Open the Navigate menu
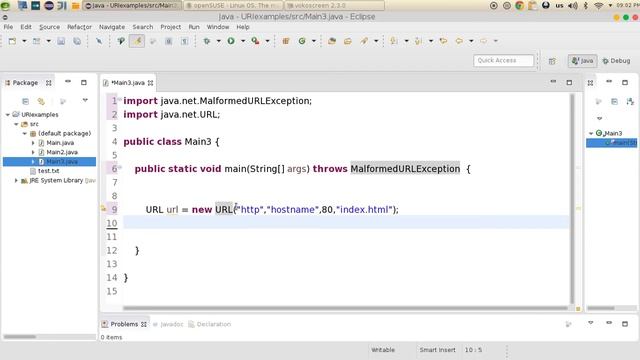This screenshot has height=360, width=640. [112, 27]
